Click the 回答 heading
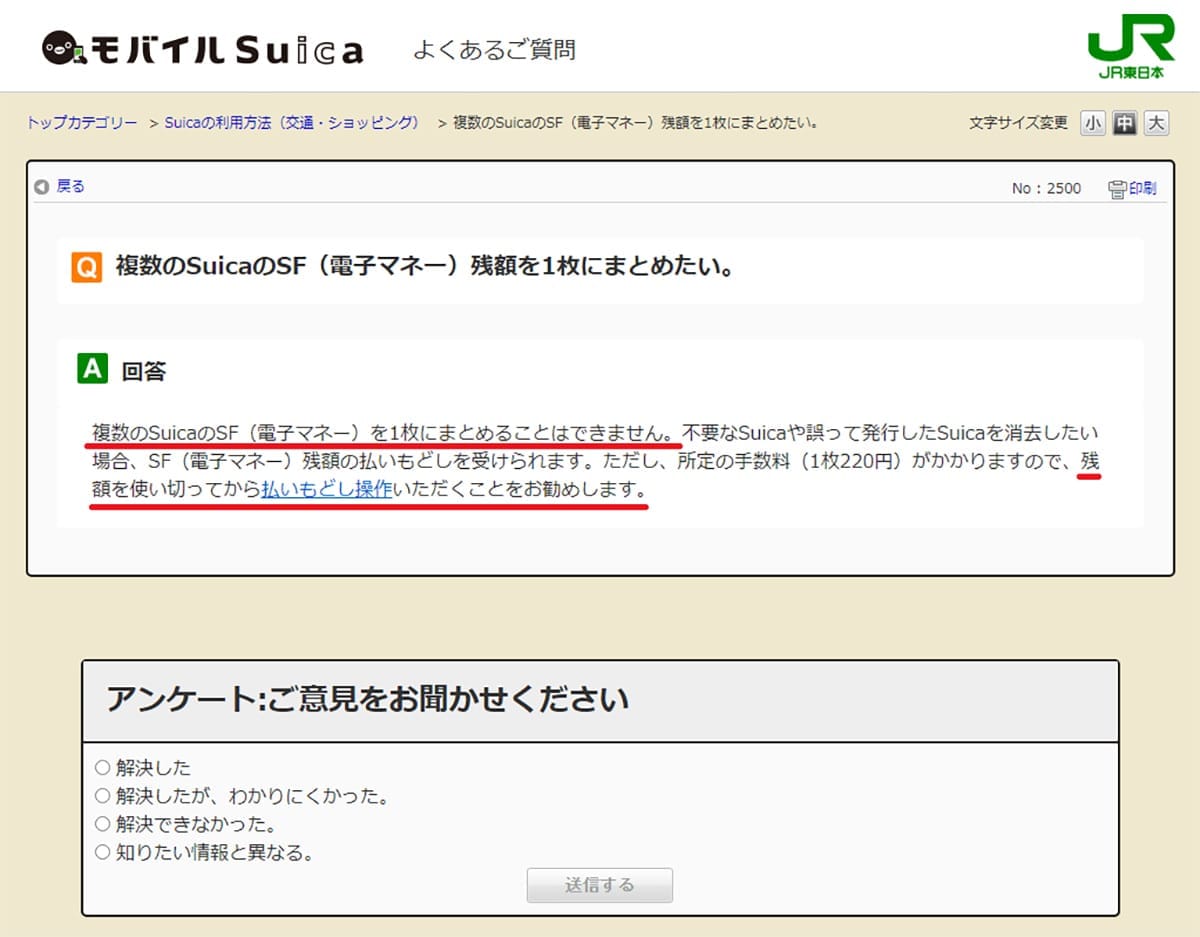The height and width of the screenshot is (937, 1200). click(x=144, y=371)
